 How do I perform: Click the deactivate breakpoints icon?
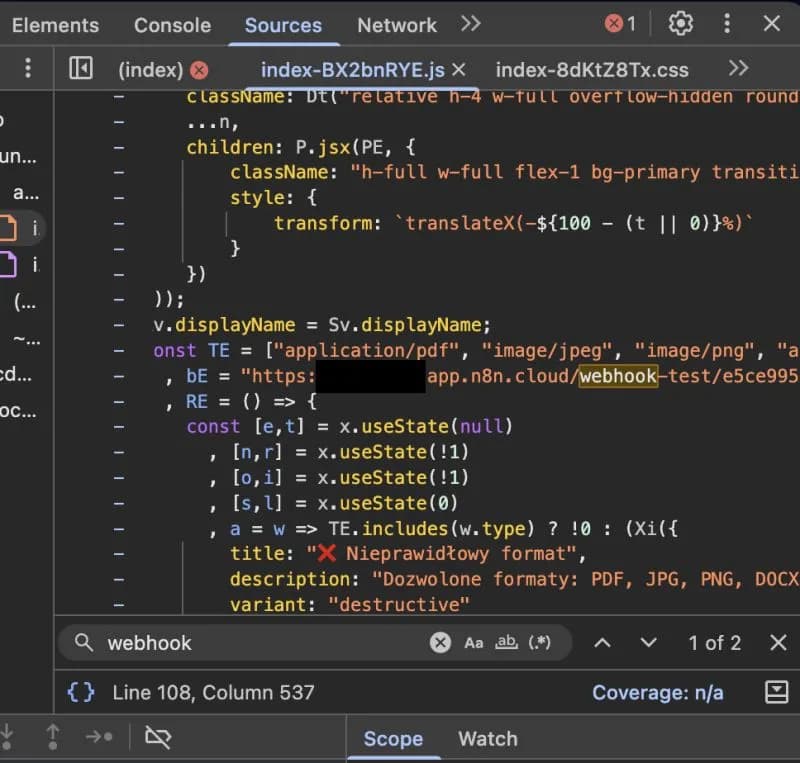pyautogui.click(x=158, y=737)
